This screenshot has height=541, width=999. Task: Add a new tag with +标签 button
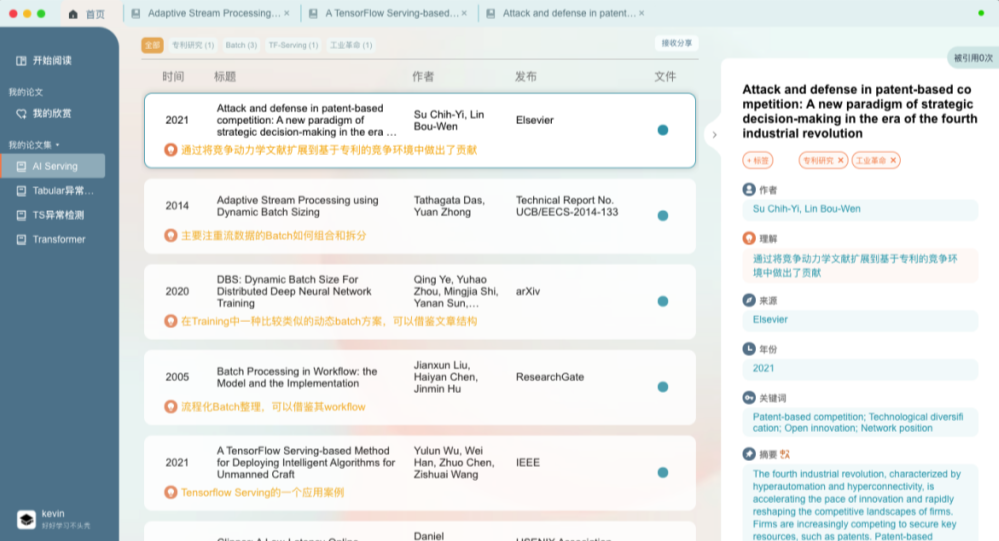(758, 160)
